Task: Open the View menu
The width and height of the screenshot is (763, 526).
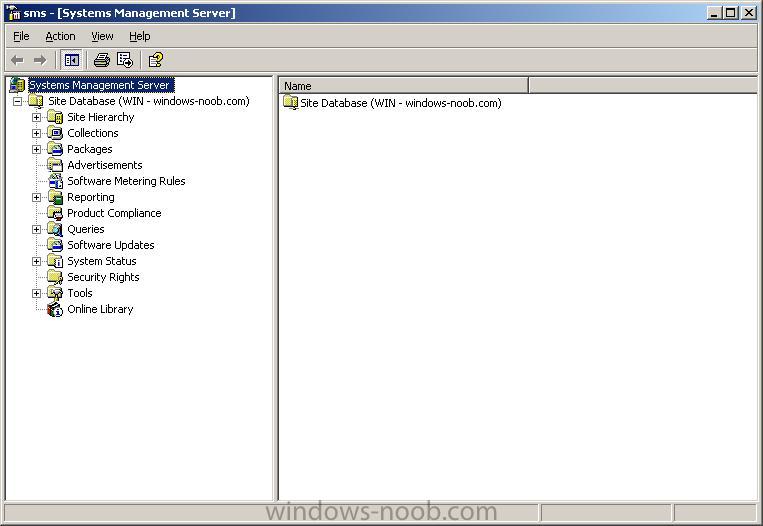Action: pyautogui.click(x=102, y=36)
